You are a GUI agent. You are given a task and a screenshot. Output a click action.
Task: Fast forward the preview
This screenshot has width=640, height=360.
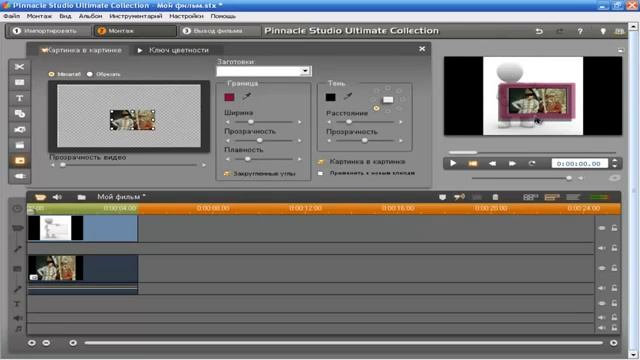512,163
